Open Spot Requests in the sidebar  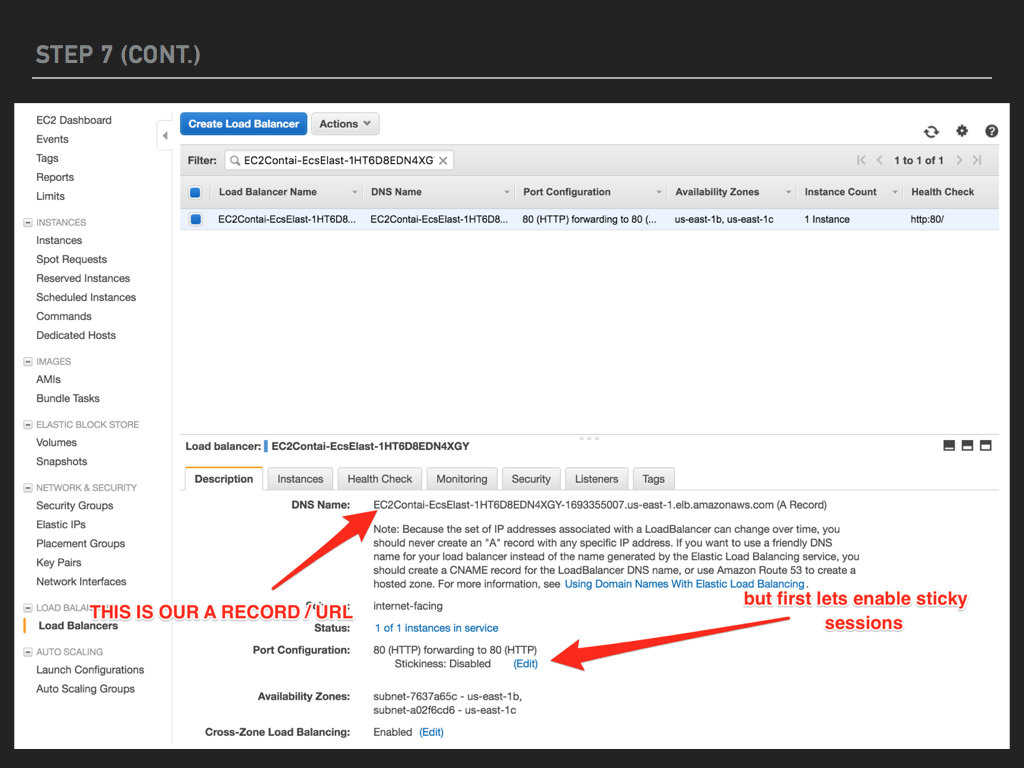(71, 259)
